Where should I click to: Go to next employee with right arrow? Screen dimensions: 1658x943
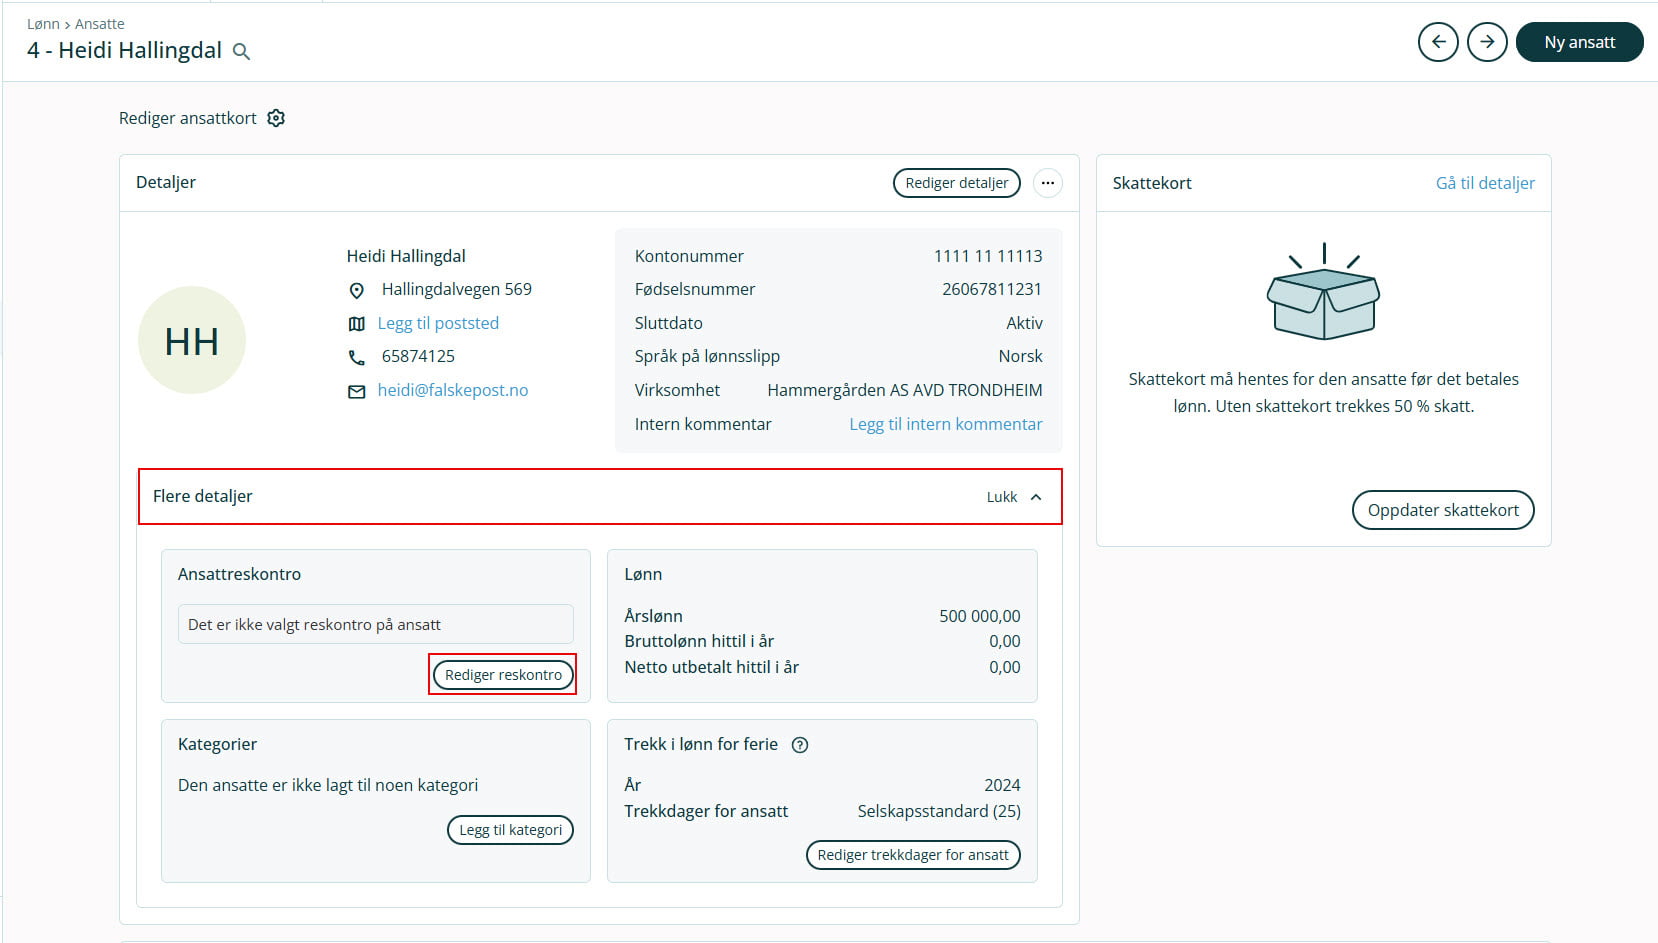1487,42
